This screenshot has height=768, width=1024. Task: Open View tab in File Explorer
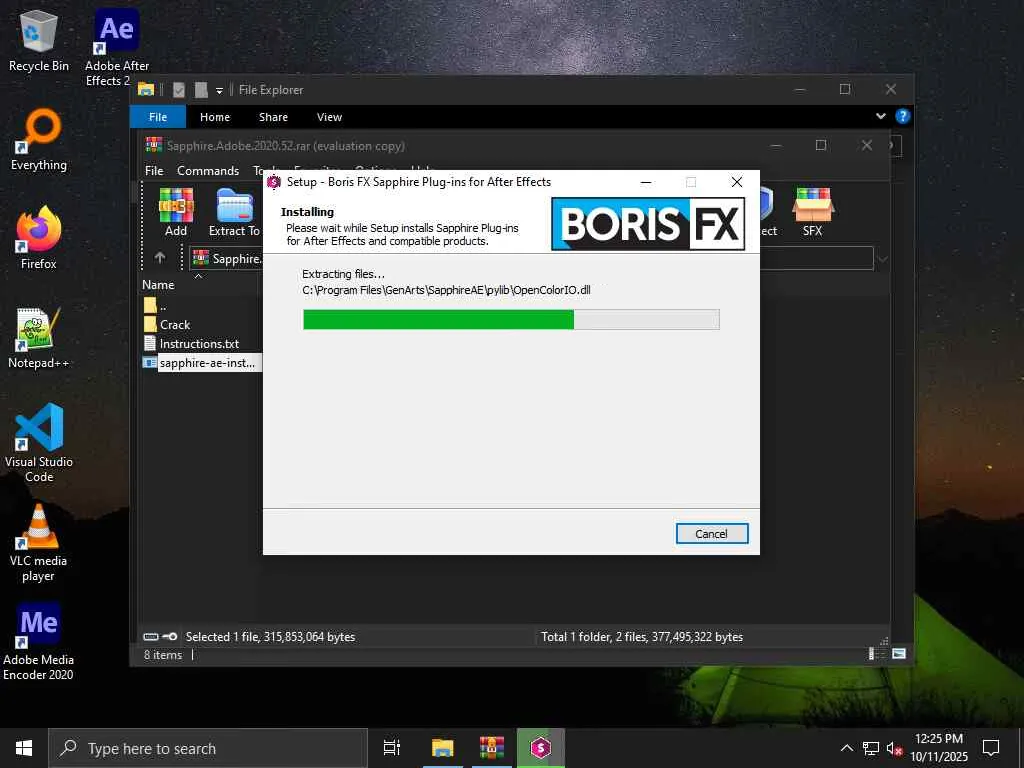(x=329, y=117)
